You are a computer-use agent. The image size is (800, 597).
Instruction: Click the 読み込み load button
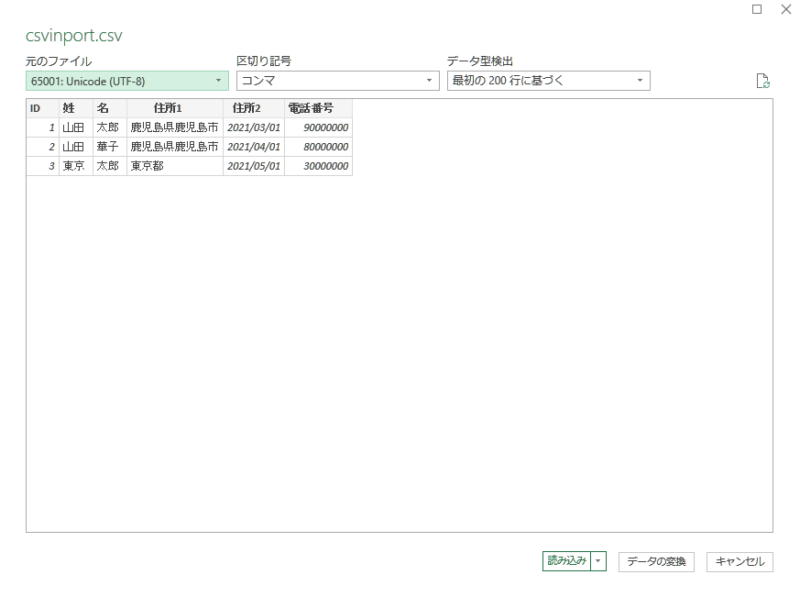566,562
